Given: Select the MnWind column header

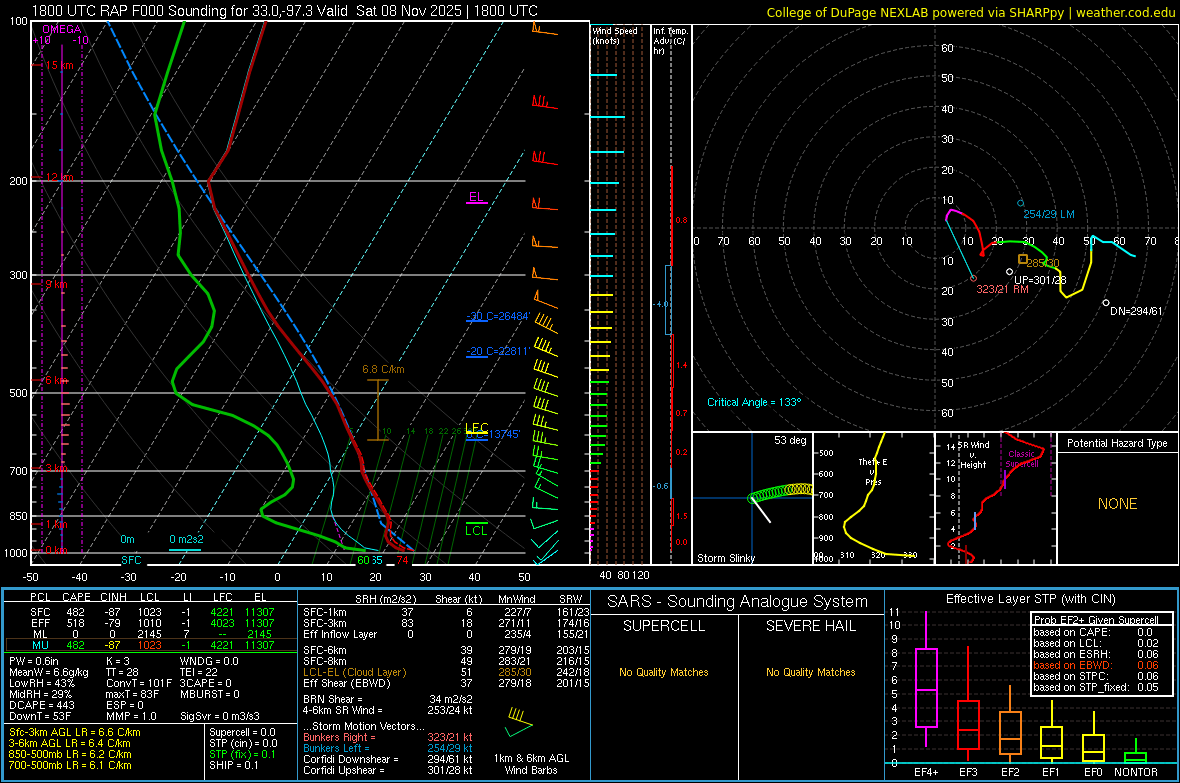Looking at the screenshot, I should [x=516, y=599].
